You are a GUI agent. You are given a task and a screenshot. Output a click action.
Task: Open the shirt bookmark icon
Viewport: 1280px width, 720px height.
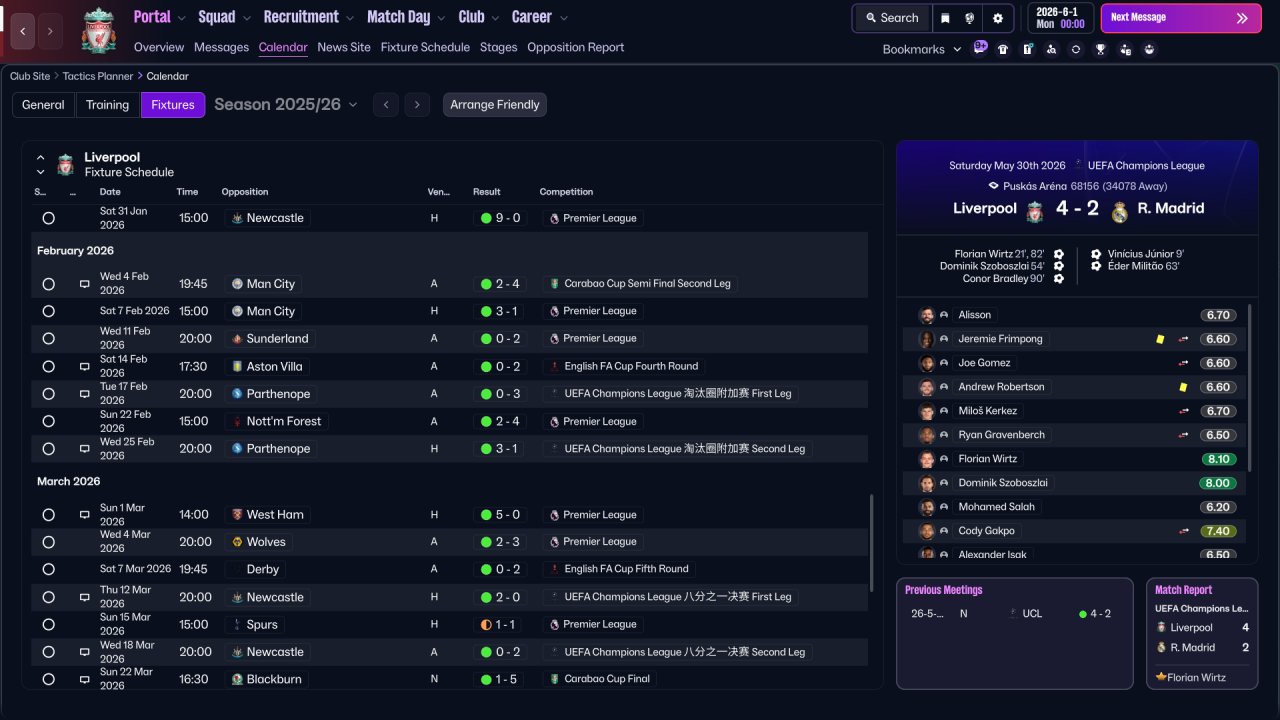coord(1003,49)
